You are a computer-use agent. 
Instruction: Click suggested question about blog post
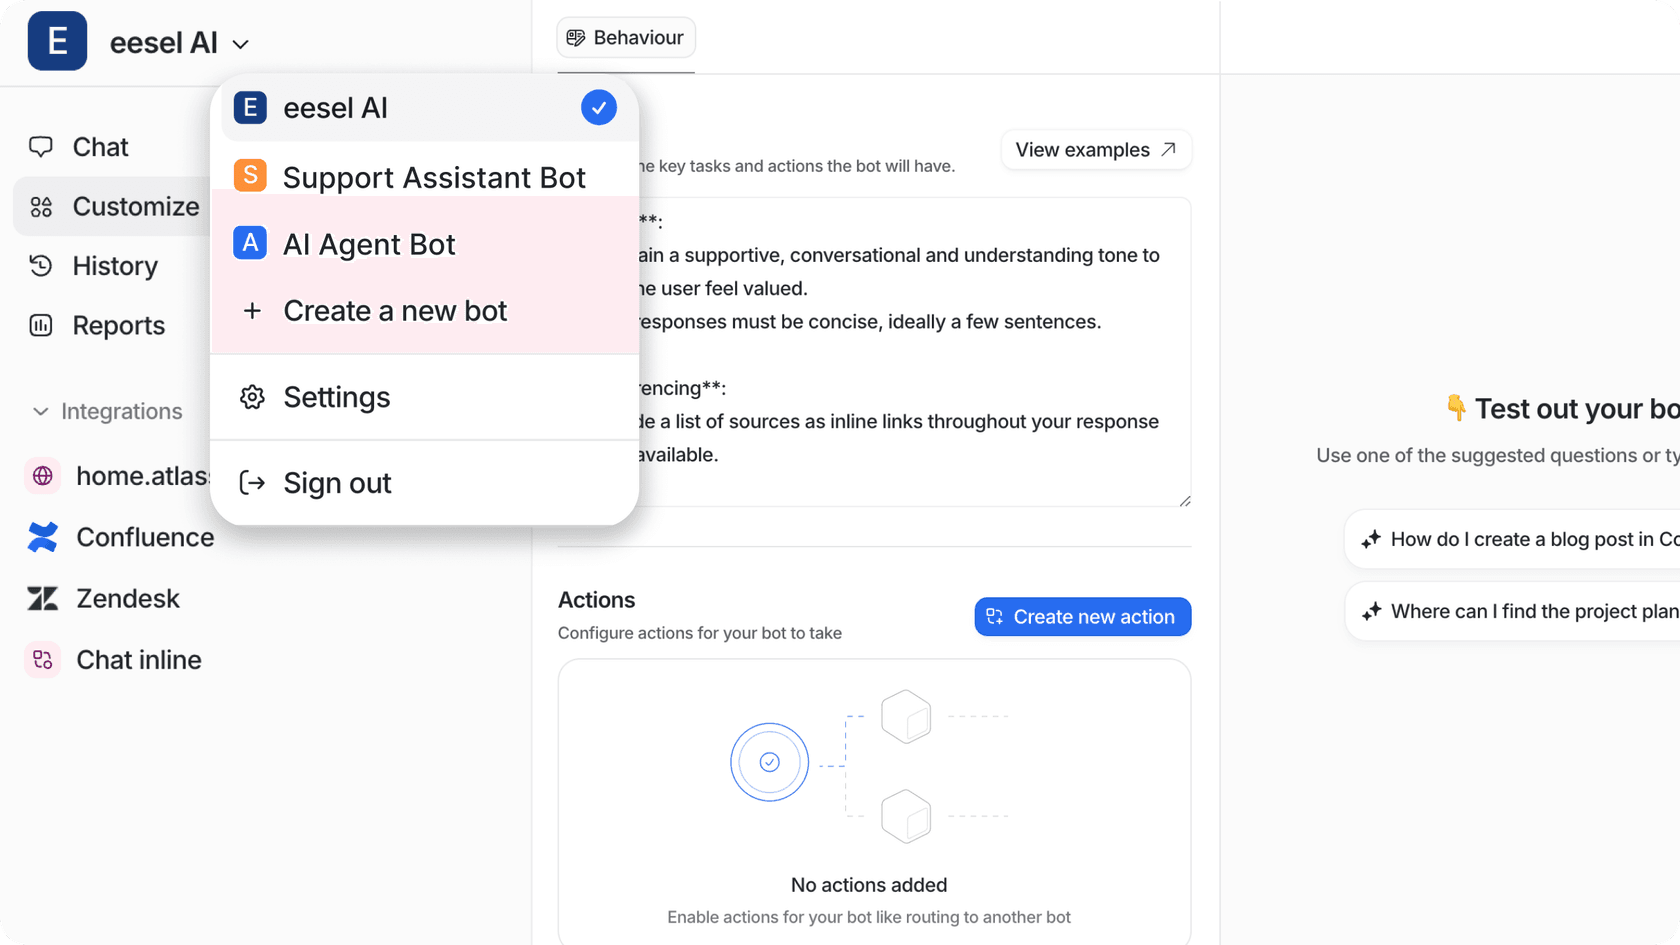point(1512,539)
